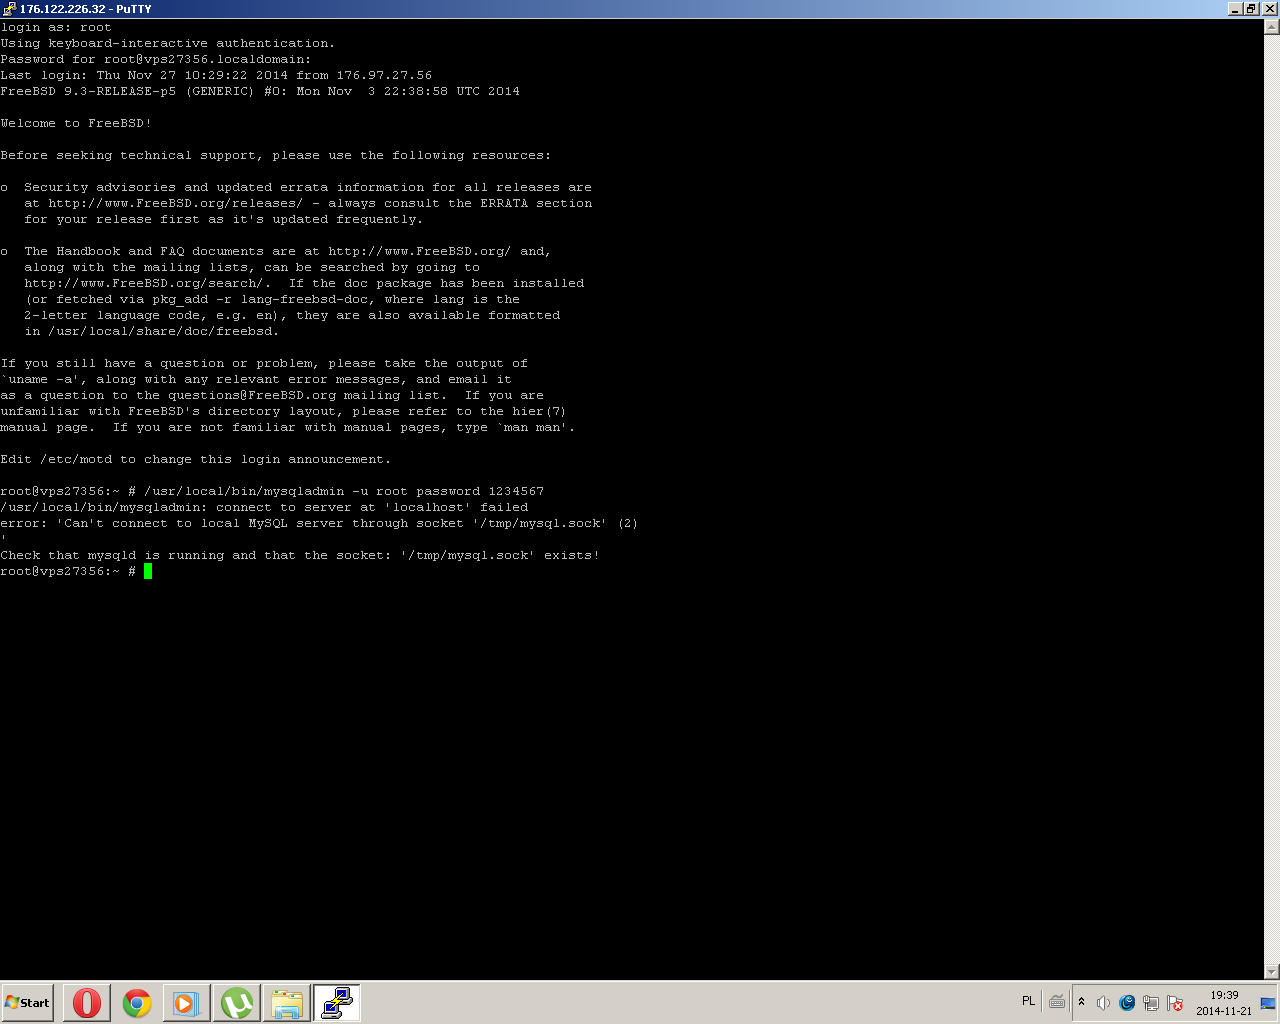Launch Opera browser from taskbar

(87, 1002)
